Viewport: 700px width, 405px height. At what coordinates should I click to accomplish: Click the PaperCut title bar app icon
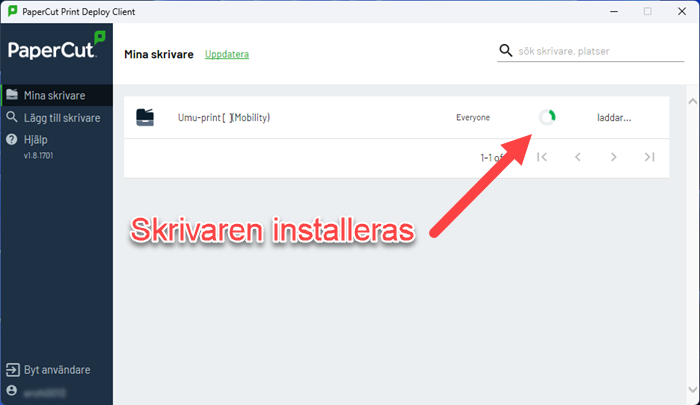click(12, 11)
